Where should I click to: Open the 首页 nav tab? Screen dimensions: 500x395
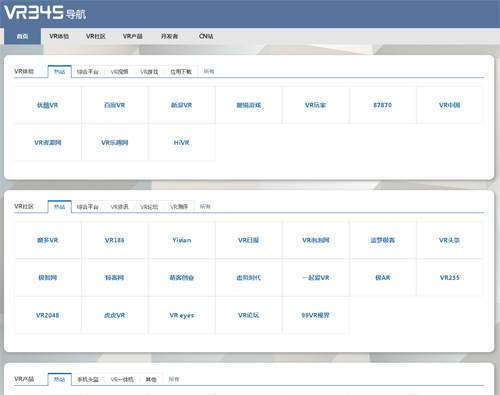[x=22, y=36]
